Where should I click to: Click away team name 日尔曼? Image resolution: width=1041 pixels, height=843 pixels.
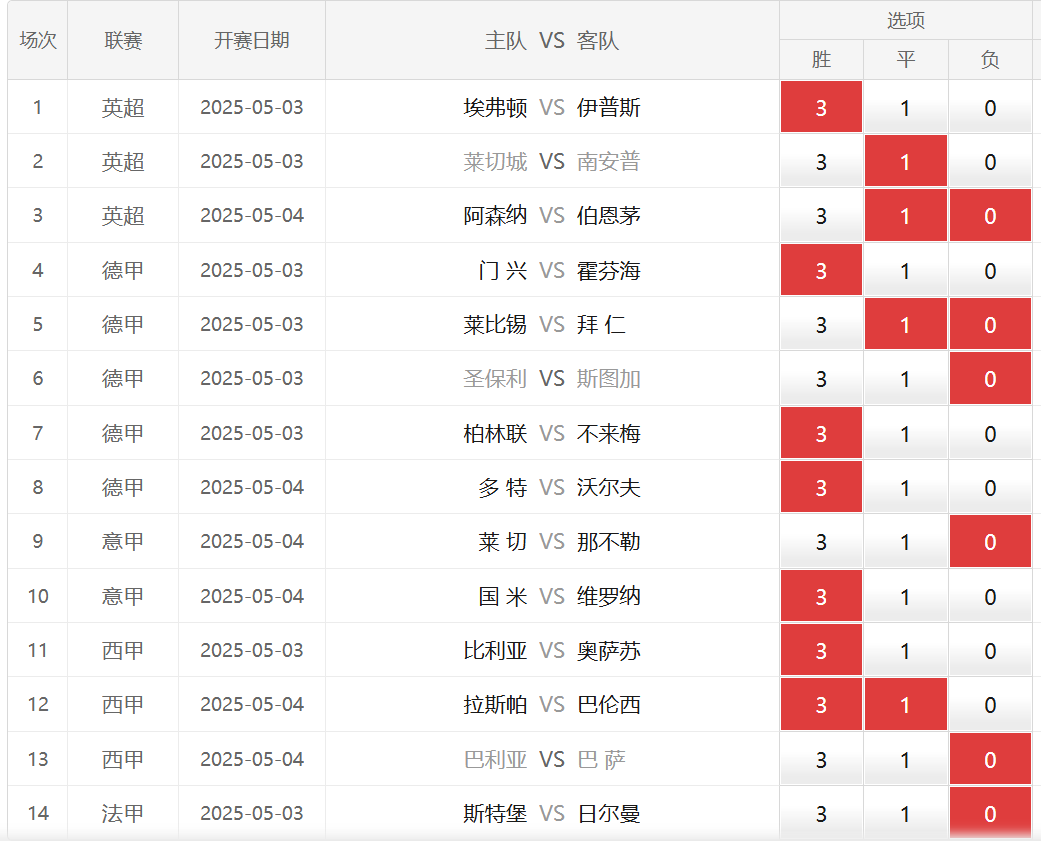point(609,814)
